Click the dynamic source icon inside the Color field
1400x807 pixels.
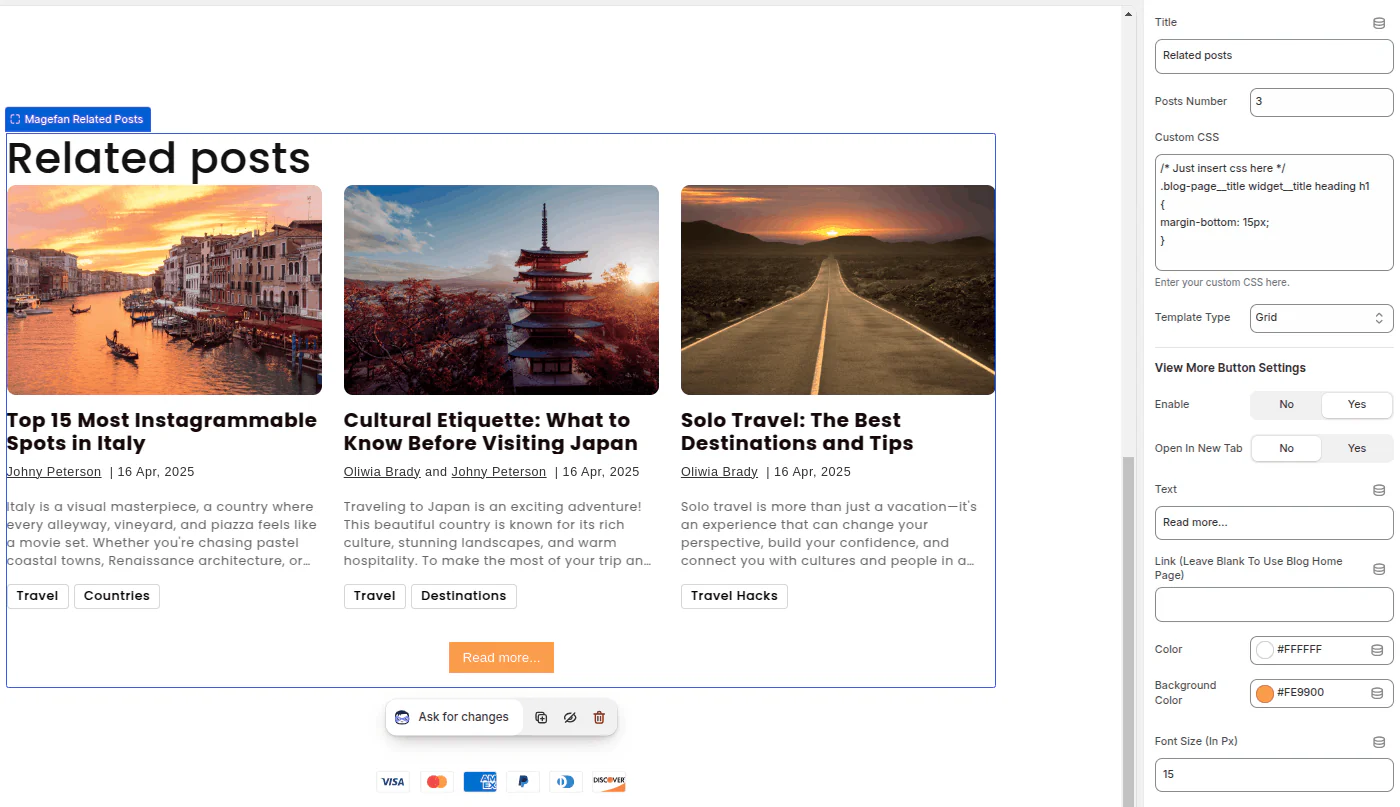click(1377, 650)
